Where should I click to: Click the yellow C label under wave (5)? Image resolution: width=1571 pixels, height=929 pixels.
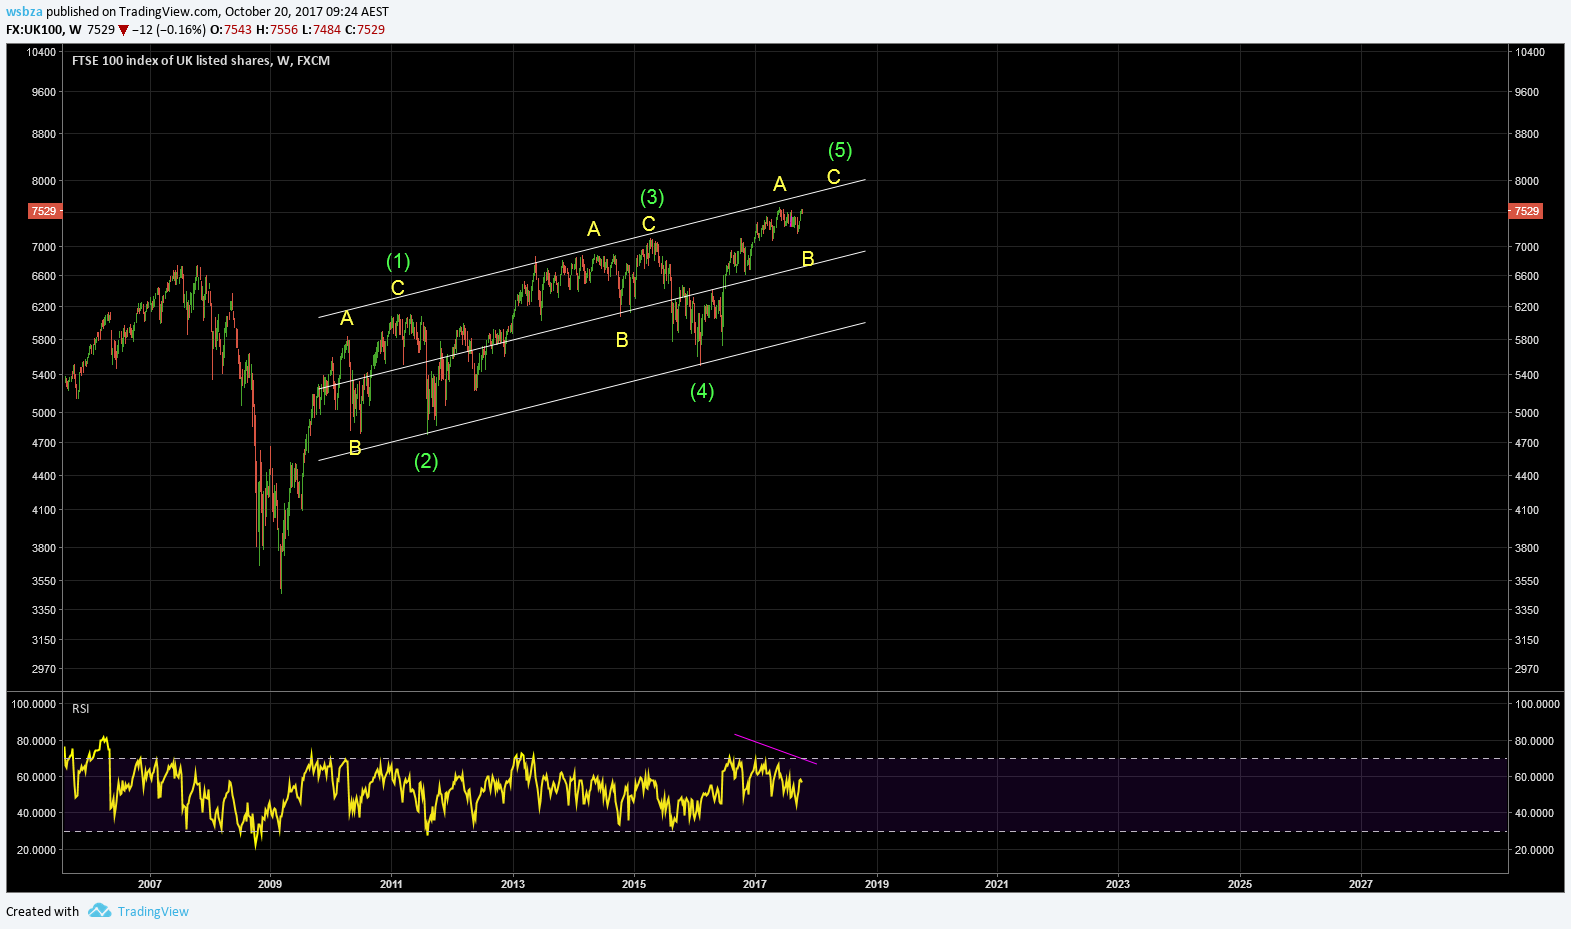(833, 177)
